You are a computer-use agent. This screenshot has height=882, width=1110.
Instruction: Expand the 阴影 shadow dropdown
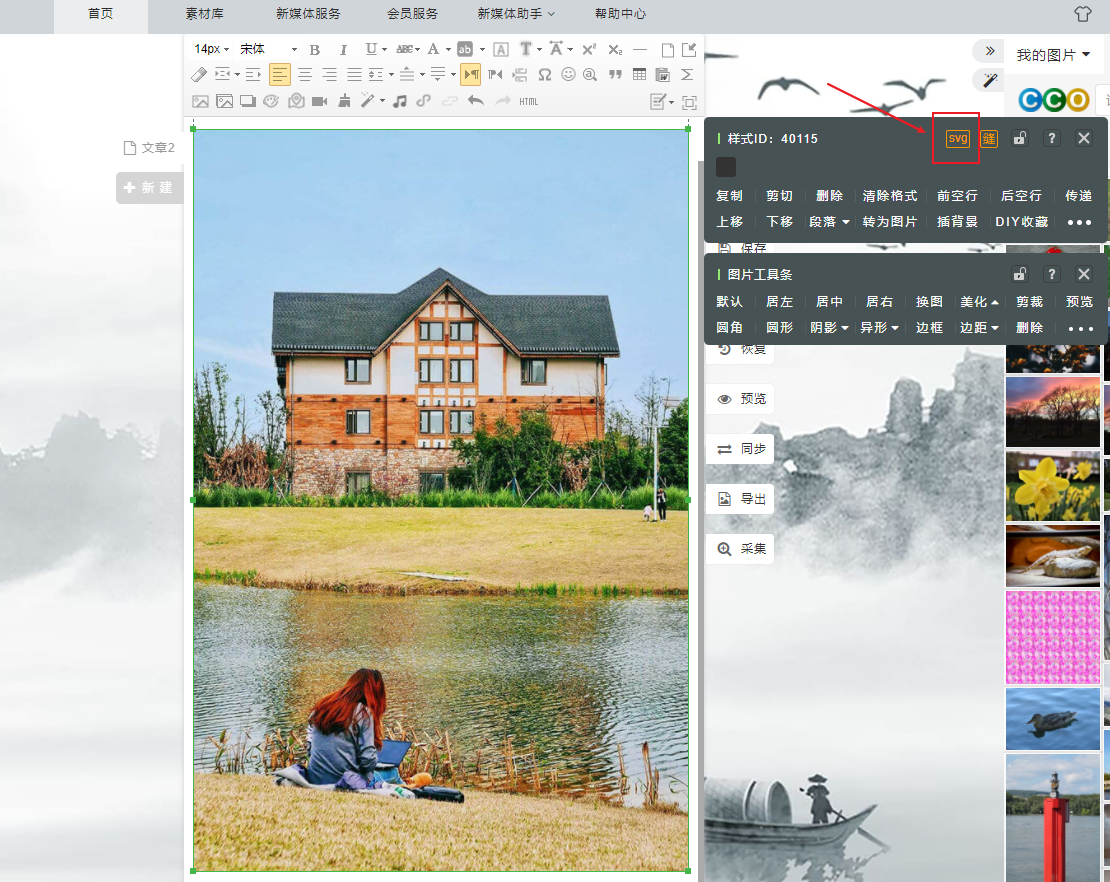pyautogui.click(x=829, y=328)
